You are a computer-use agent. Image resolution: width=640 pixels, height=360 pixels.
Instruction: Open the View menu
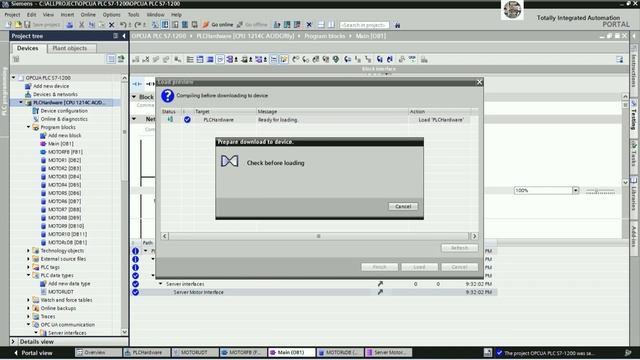coord(48,15)
